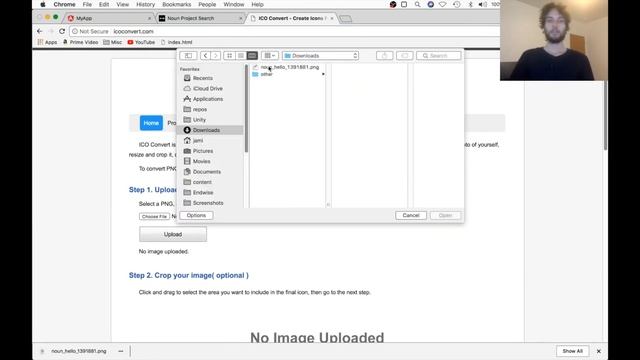Click the address bar showing icoconvert.com
Viewport: 640px width, 360px height.
(x=285, y=31)
